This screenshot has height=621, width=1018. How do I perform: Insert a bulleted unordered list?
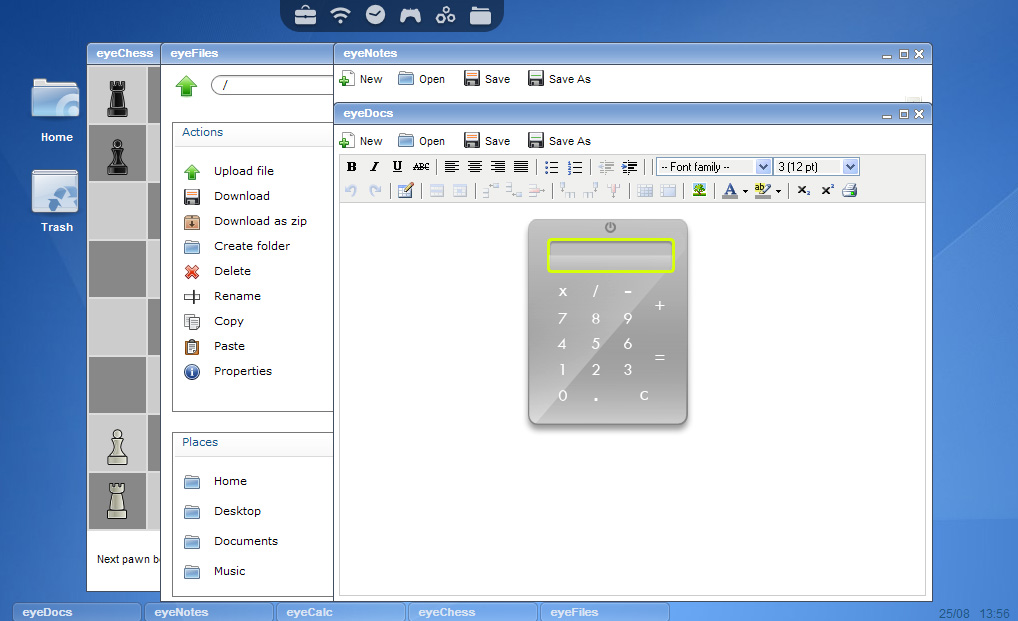click(551, 167)
